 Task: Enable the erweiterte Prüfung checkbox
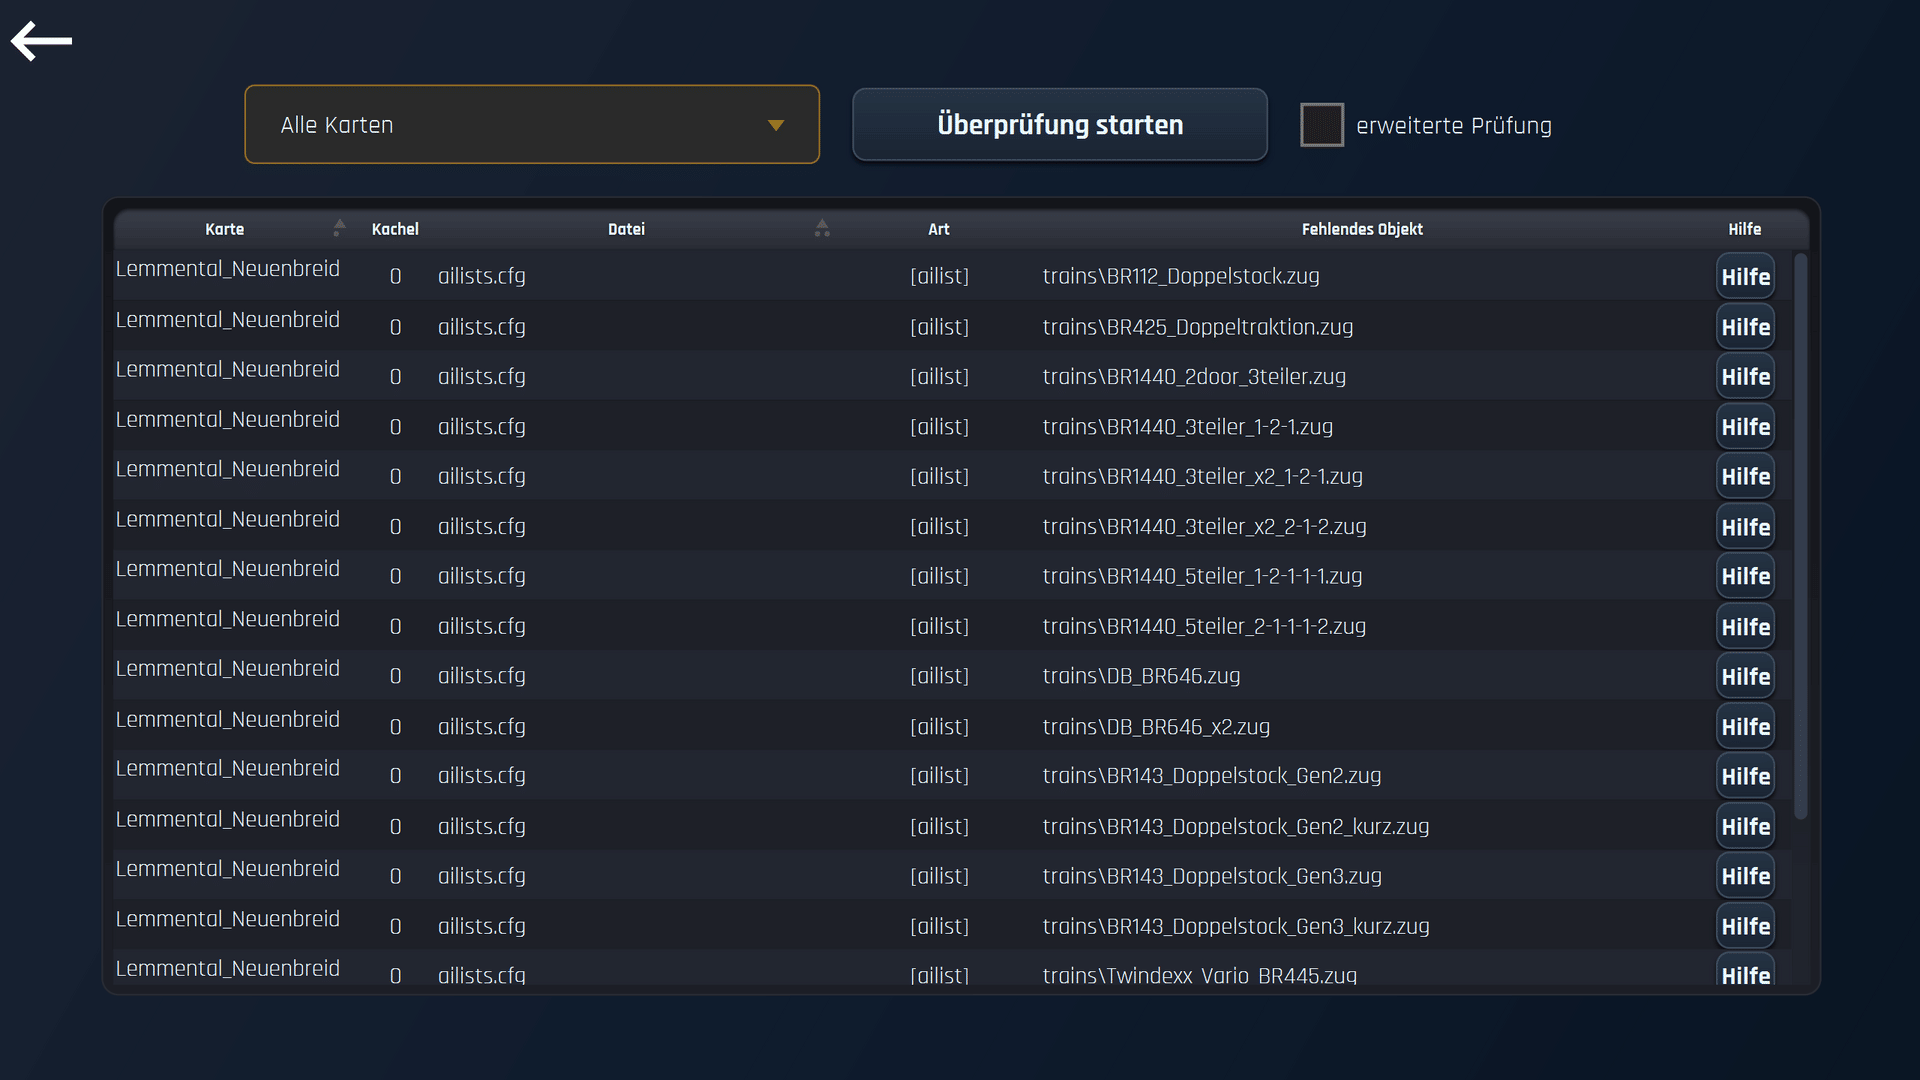[x=1321, y=125]
